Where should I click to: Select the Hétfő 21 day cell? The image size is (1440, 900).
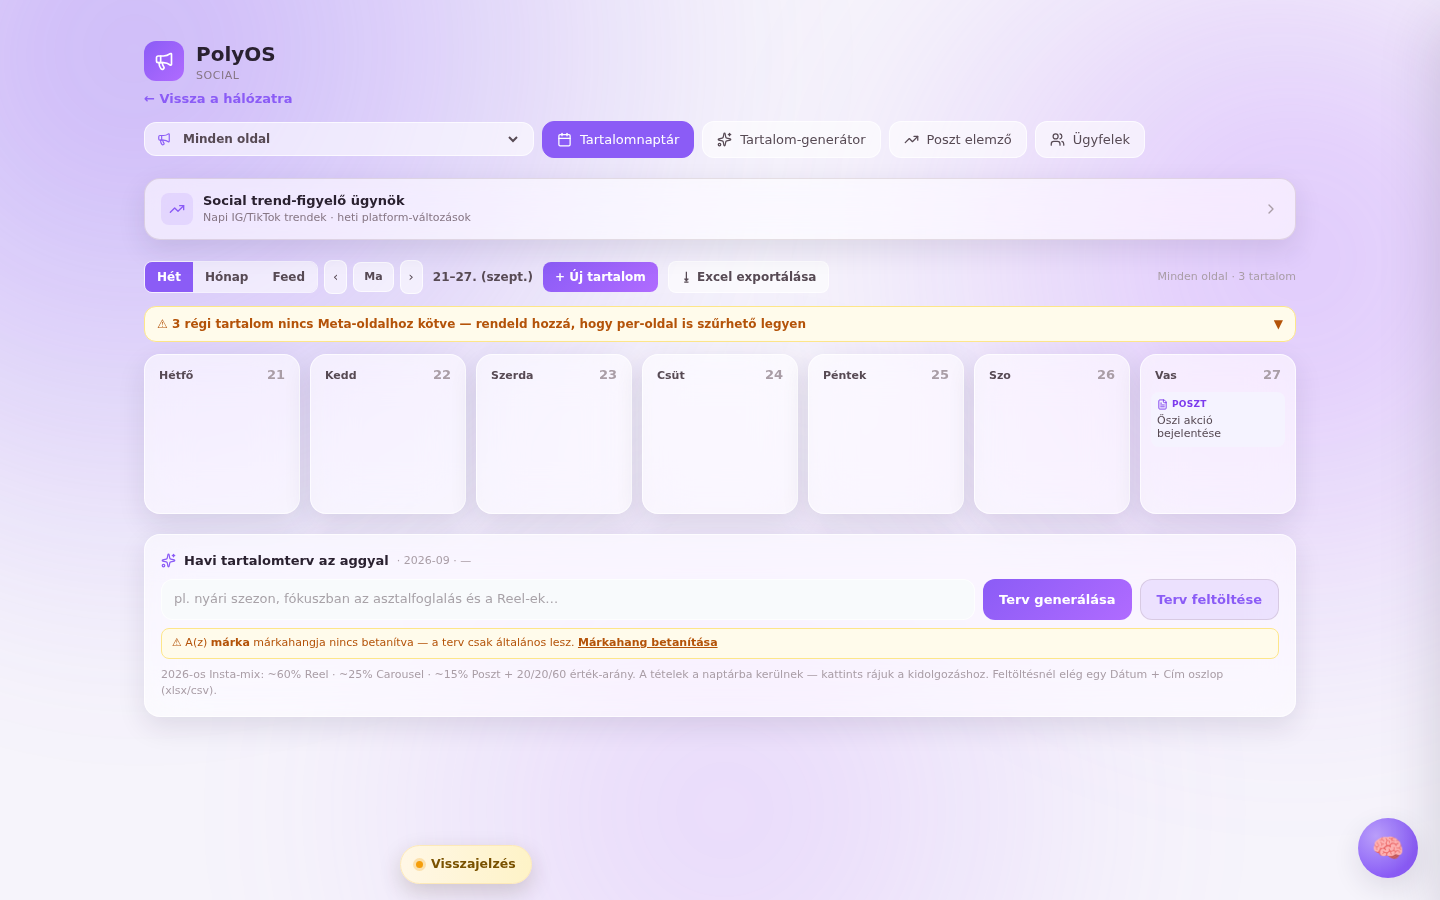click(x=222, y=434)
